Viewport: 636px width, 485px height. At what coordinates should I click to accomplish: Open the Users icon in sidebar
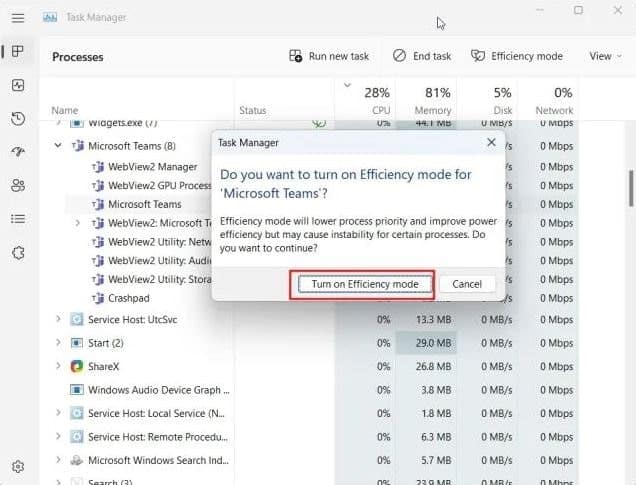coord(18,185)
